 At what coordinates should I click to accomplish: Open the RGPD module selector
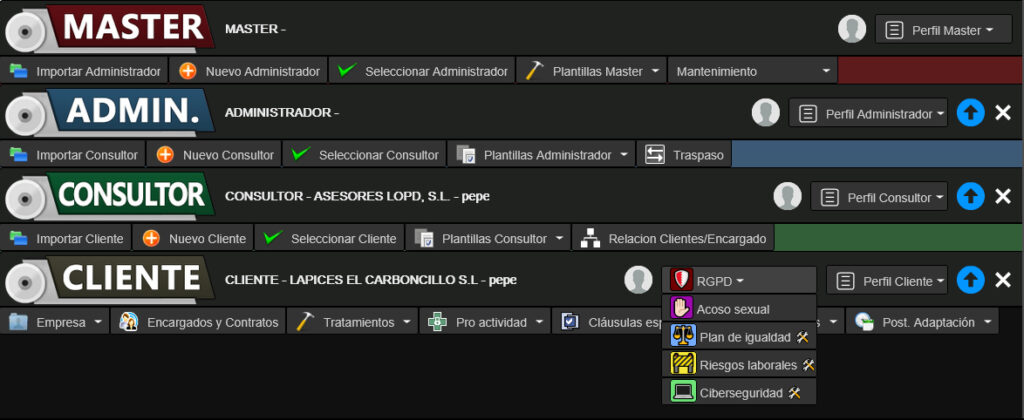click(738, 281)
